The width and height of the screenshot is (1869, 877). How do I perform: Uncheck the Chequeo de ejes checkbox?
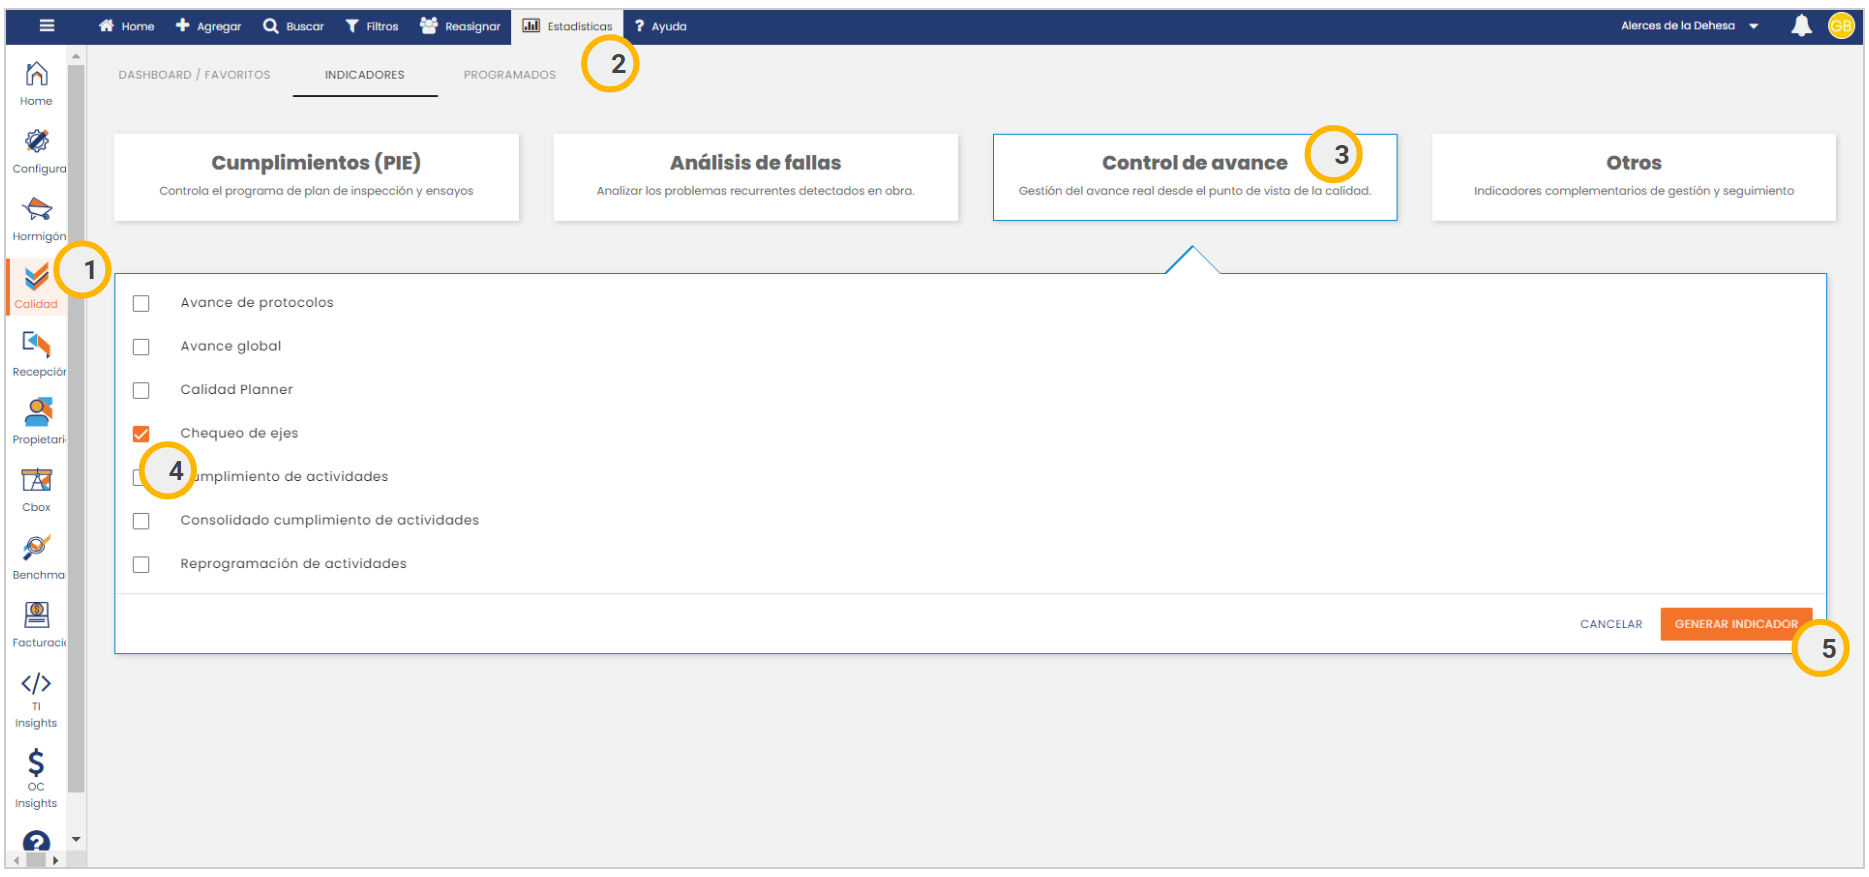[141, 434]
